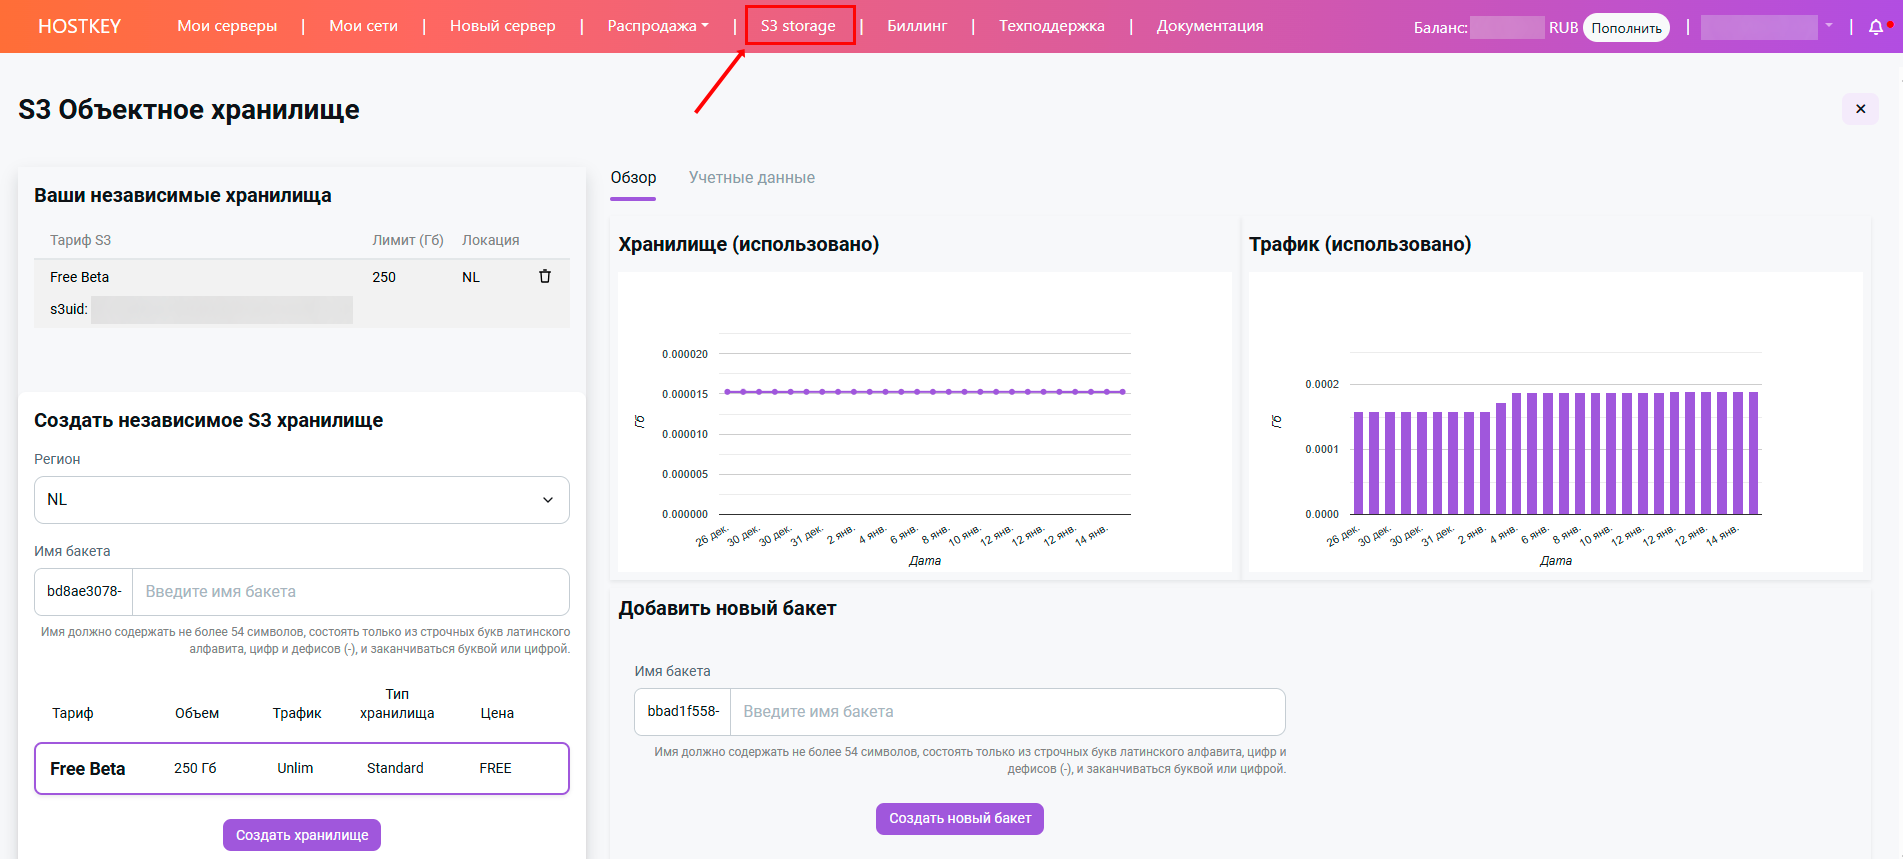Select the Free Beta tariff plan
This screenshot has height=859, width=1903.
point(301,768)
